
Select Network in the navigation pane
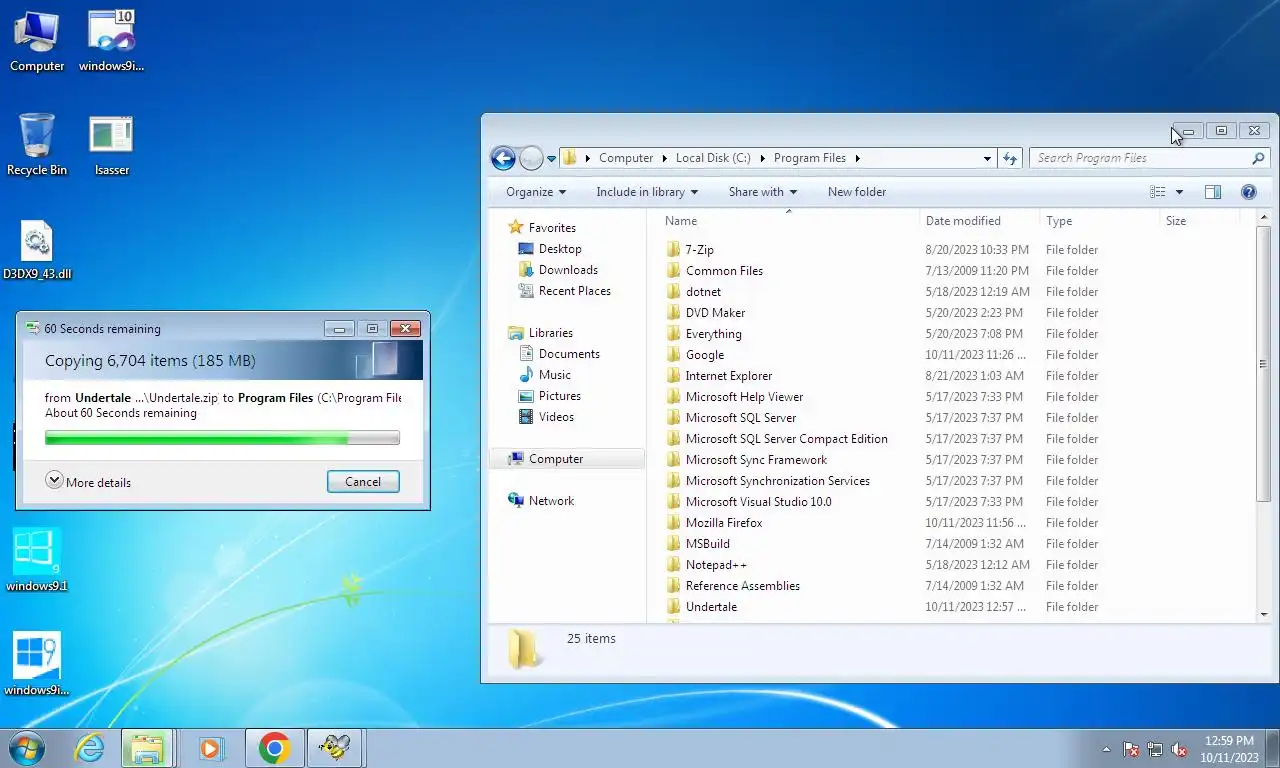[x=551, y=500]
